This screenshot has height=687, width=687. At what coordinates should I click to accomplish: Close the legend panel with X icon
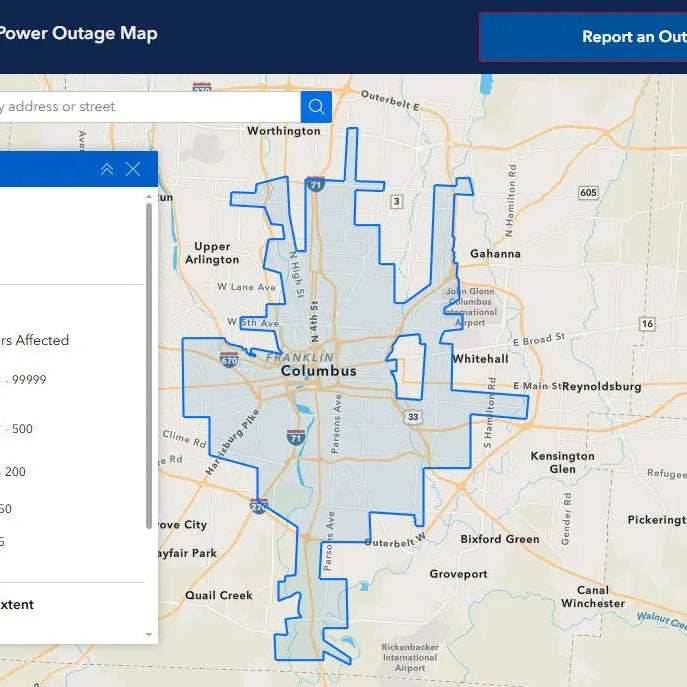[133, 169]
